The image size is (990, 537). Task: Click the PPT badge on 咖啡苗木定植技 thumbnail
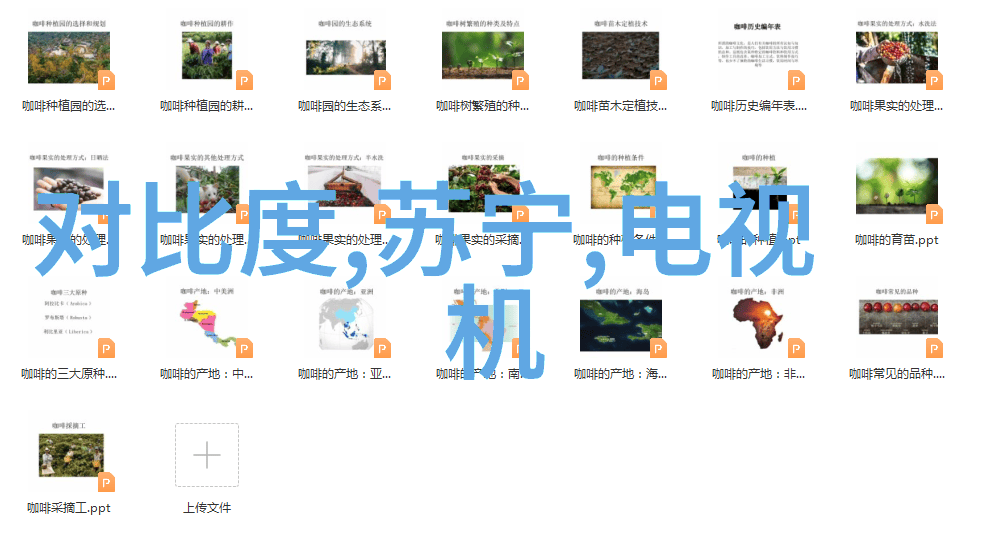pos(658,80)
